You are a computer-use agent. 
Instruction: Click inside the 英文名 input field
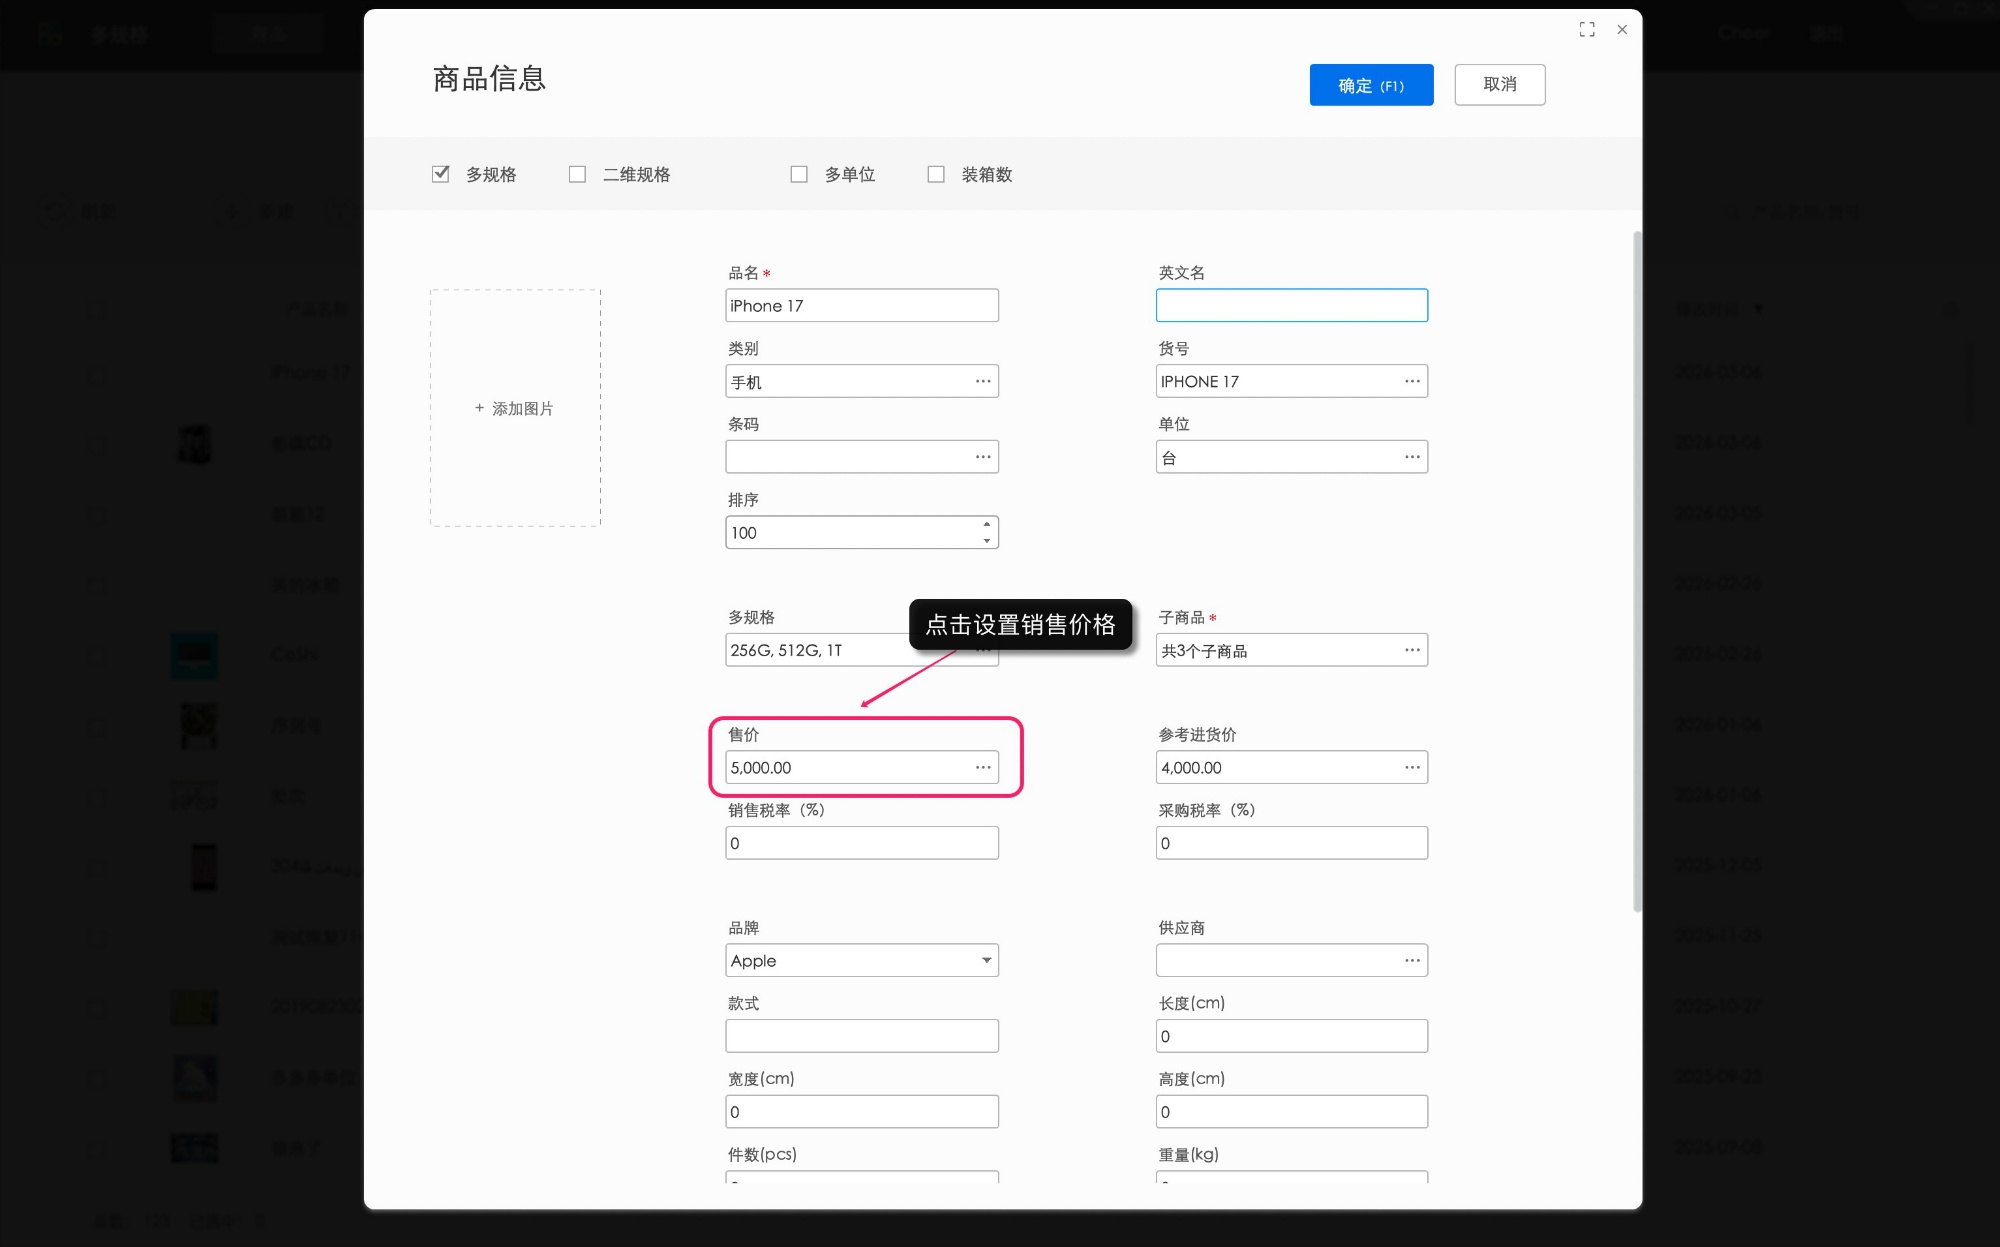[x=1291, y=305]
